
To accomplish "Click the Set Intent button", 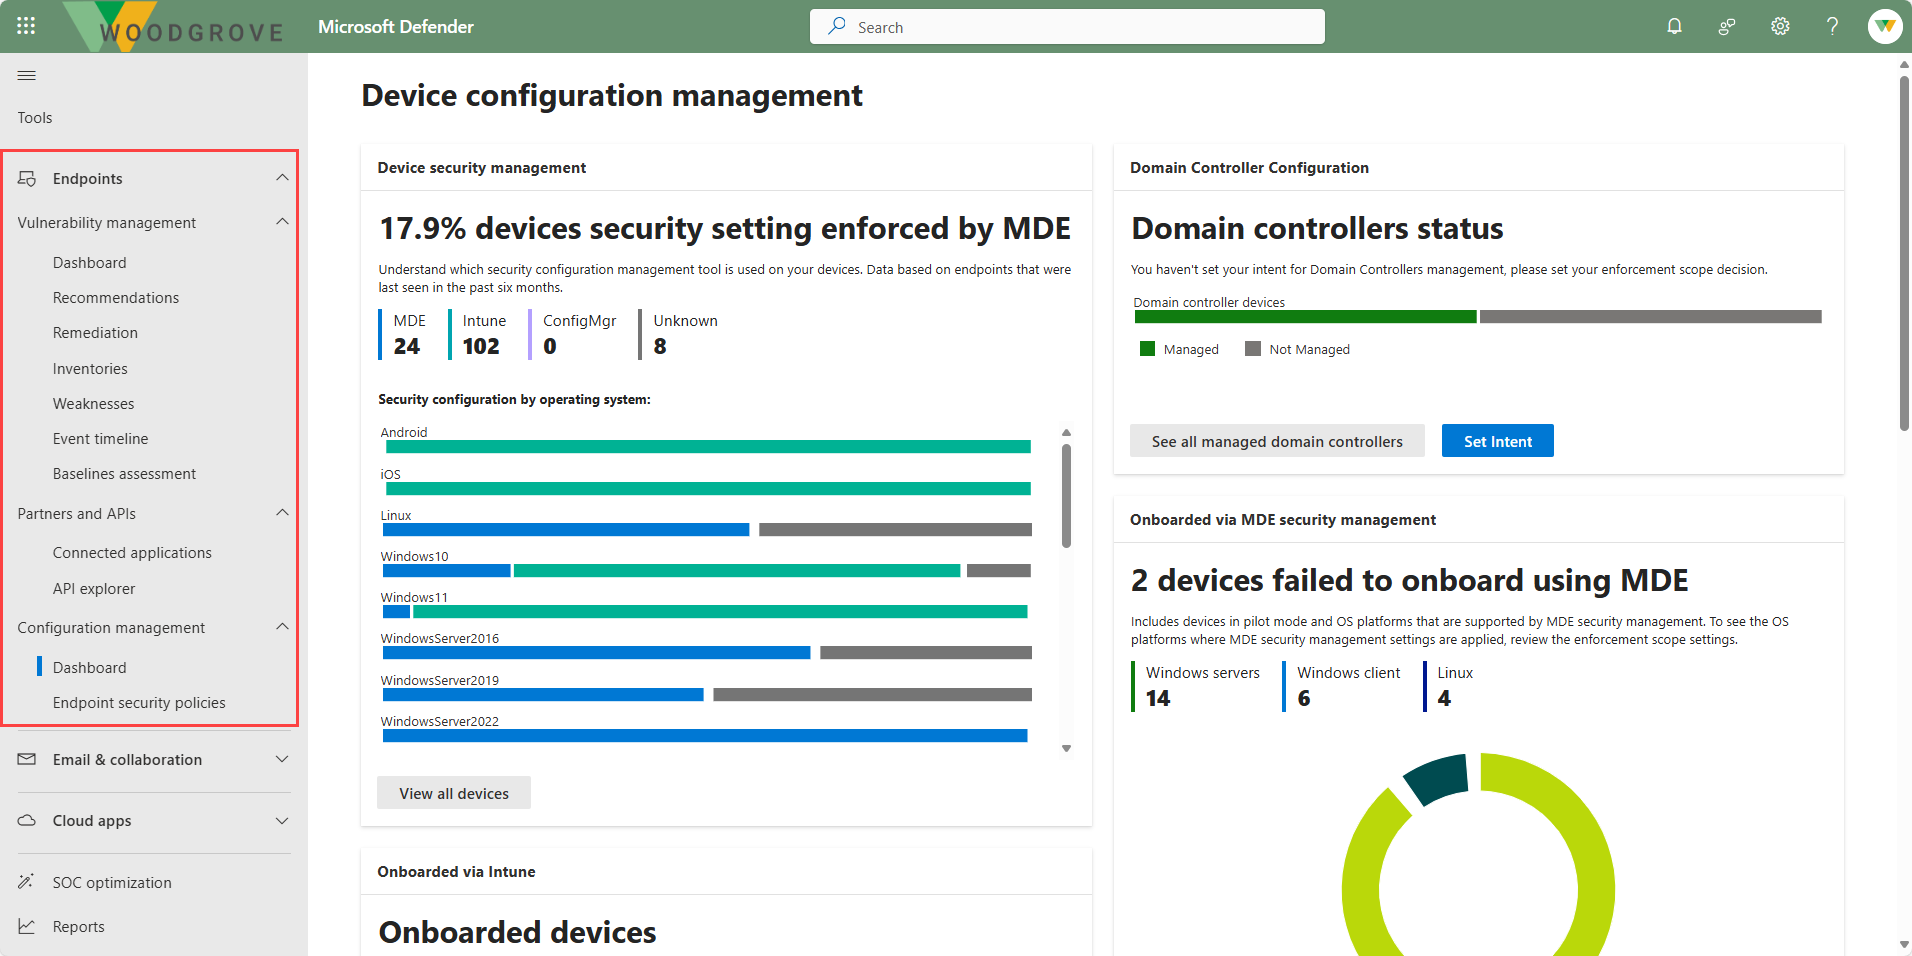I will pyautogui.click(x=1497, y=440).
